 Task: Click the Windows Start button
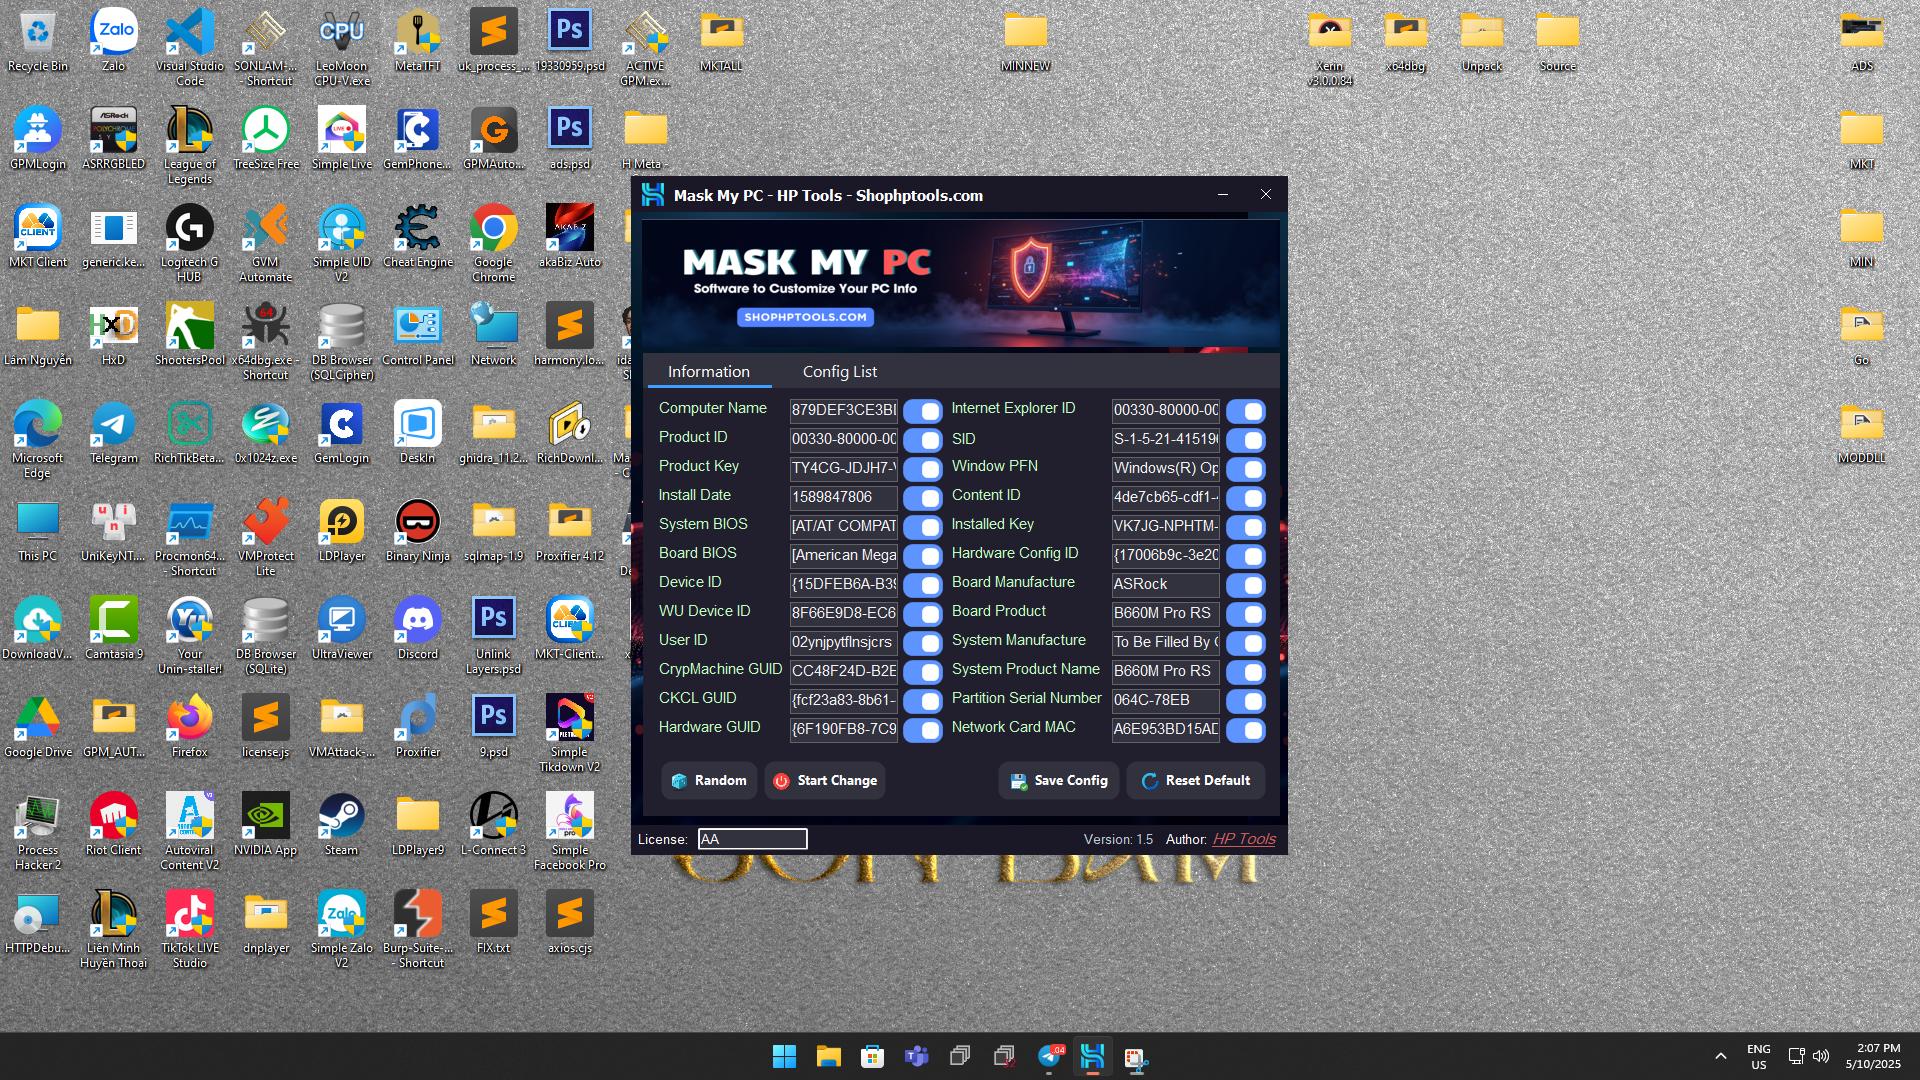click(x=785, y=1056)
